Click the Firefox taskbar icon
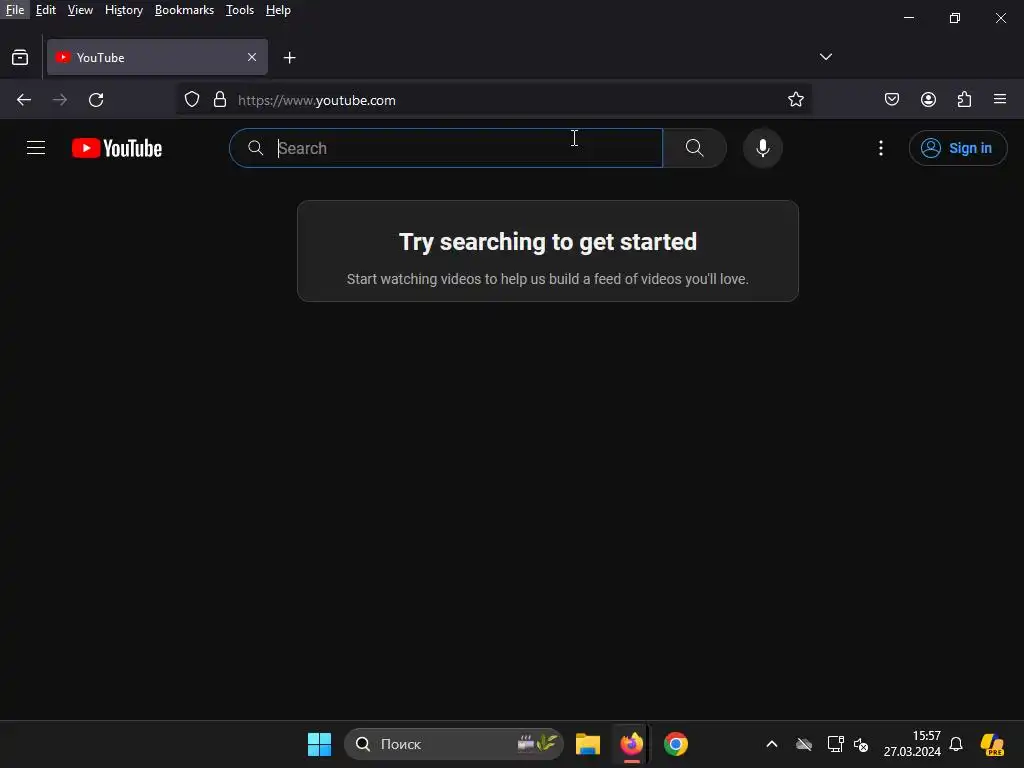This screenshot has height=768, width=1024. click(632, 744)
